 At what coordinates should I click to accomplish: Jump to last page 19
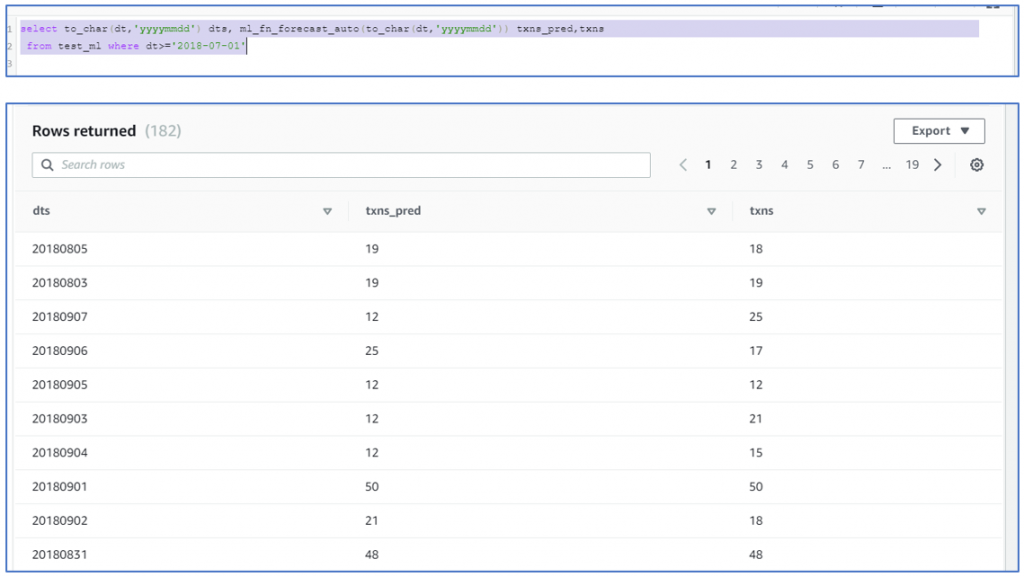coord(912,165)
